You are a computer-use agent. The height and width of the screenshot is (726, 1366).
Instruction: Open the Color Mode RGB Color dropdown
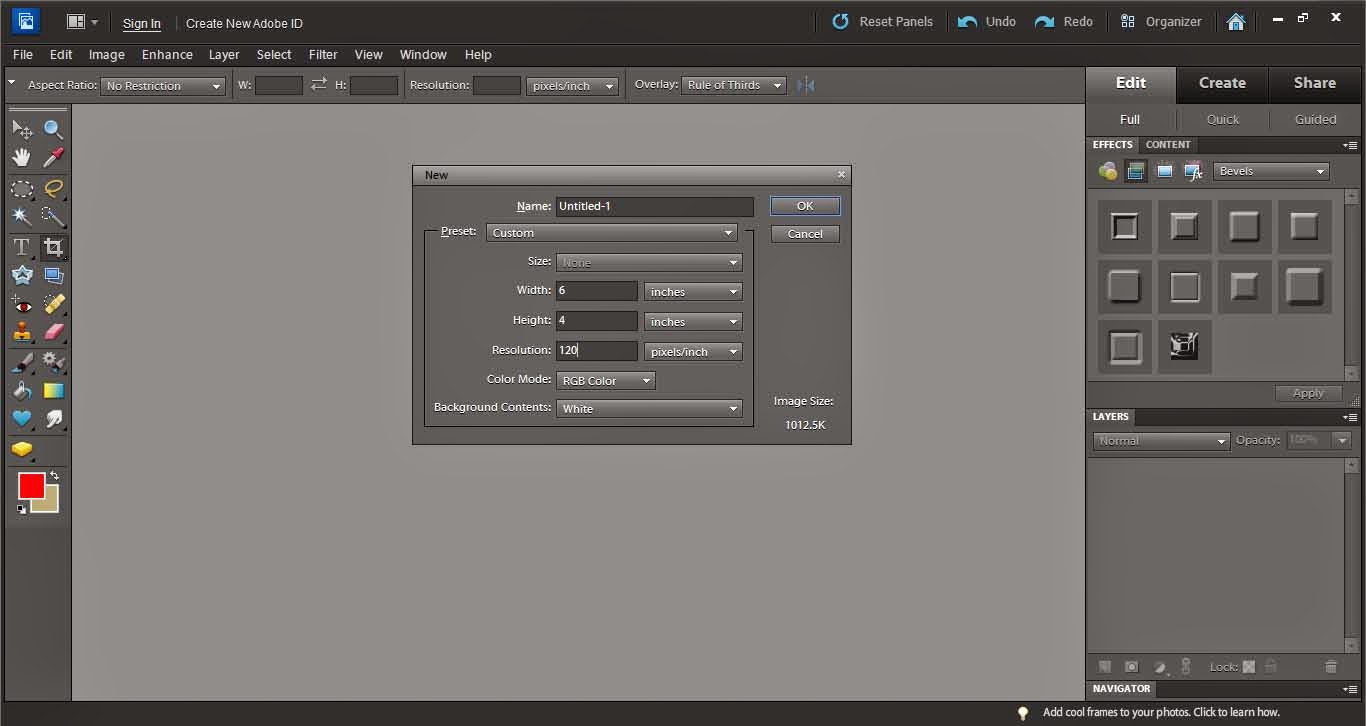[x=605, y=381]
